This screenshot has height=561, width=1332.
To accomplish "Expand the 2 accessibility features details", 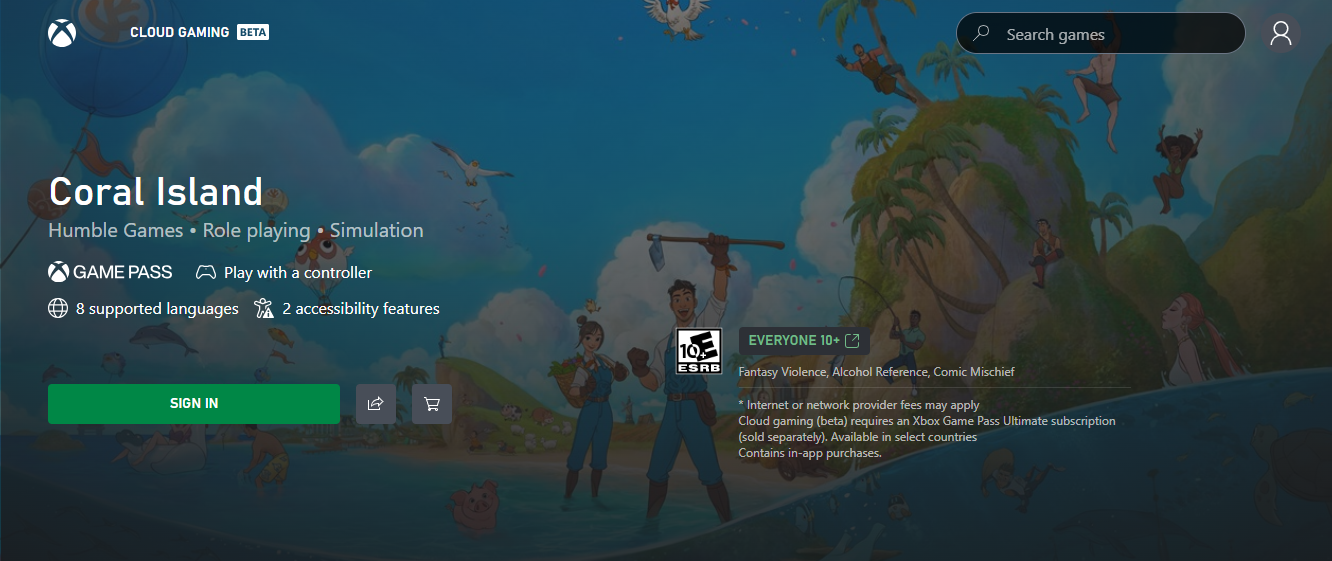I will tap(360, 309).
